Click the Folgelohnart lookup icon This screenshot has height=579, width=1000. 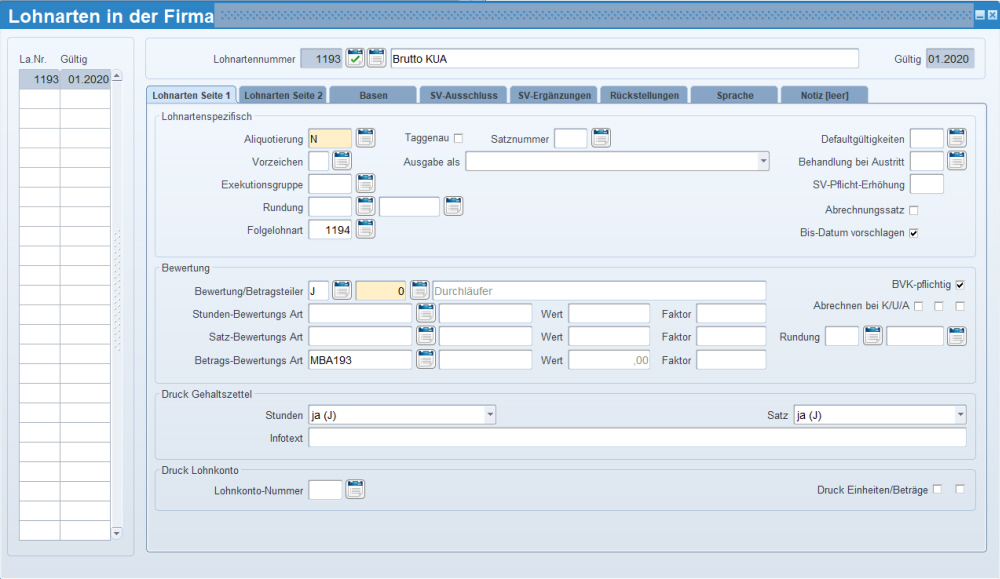tap(366, 229)
